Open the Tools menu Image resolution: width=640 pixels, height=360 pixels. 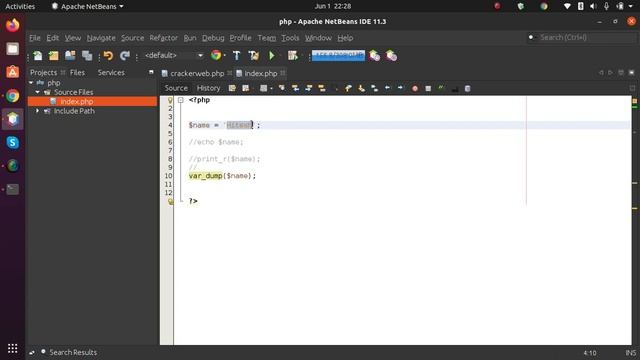(290, 38)
